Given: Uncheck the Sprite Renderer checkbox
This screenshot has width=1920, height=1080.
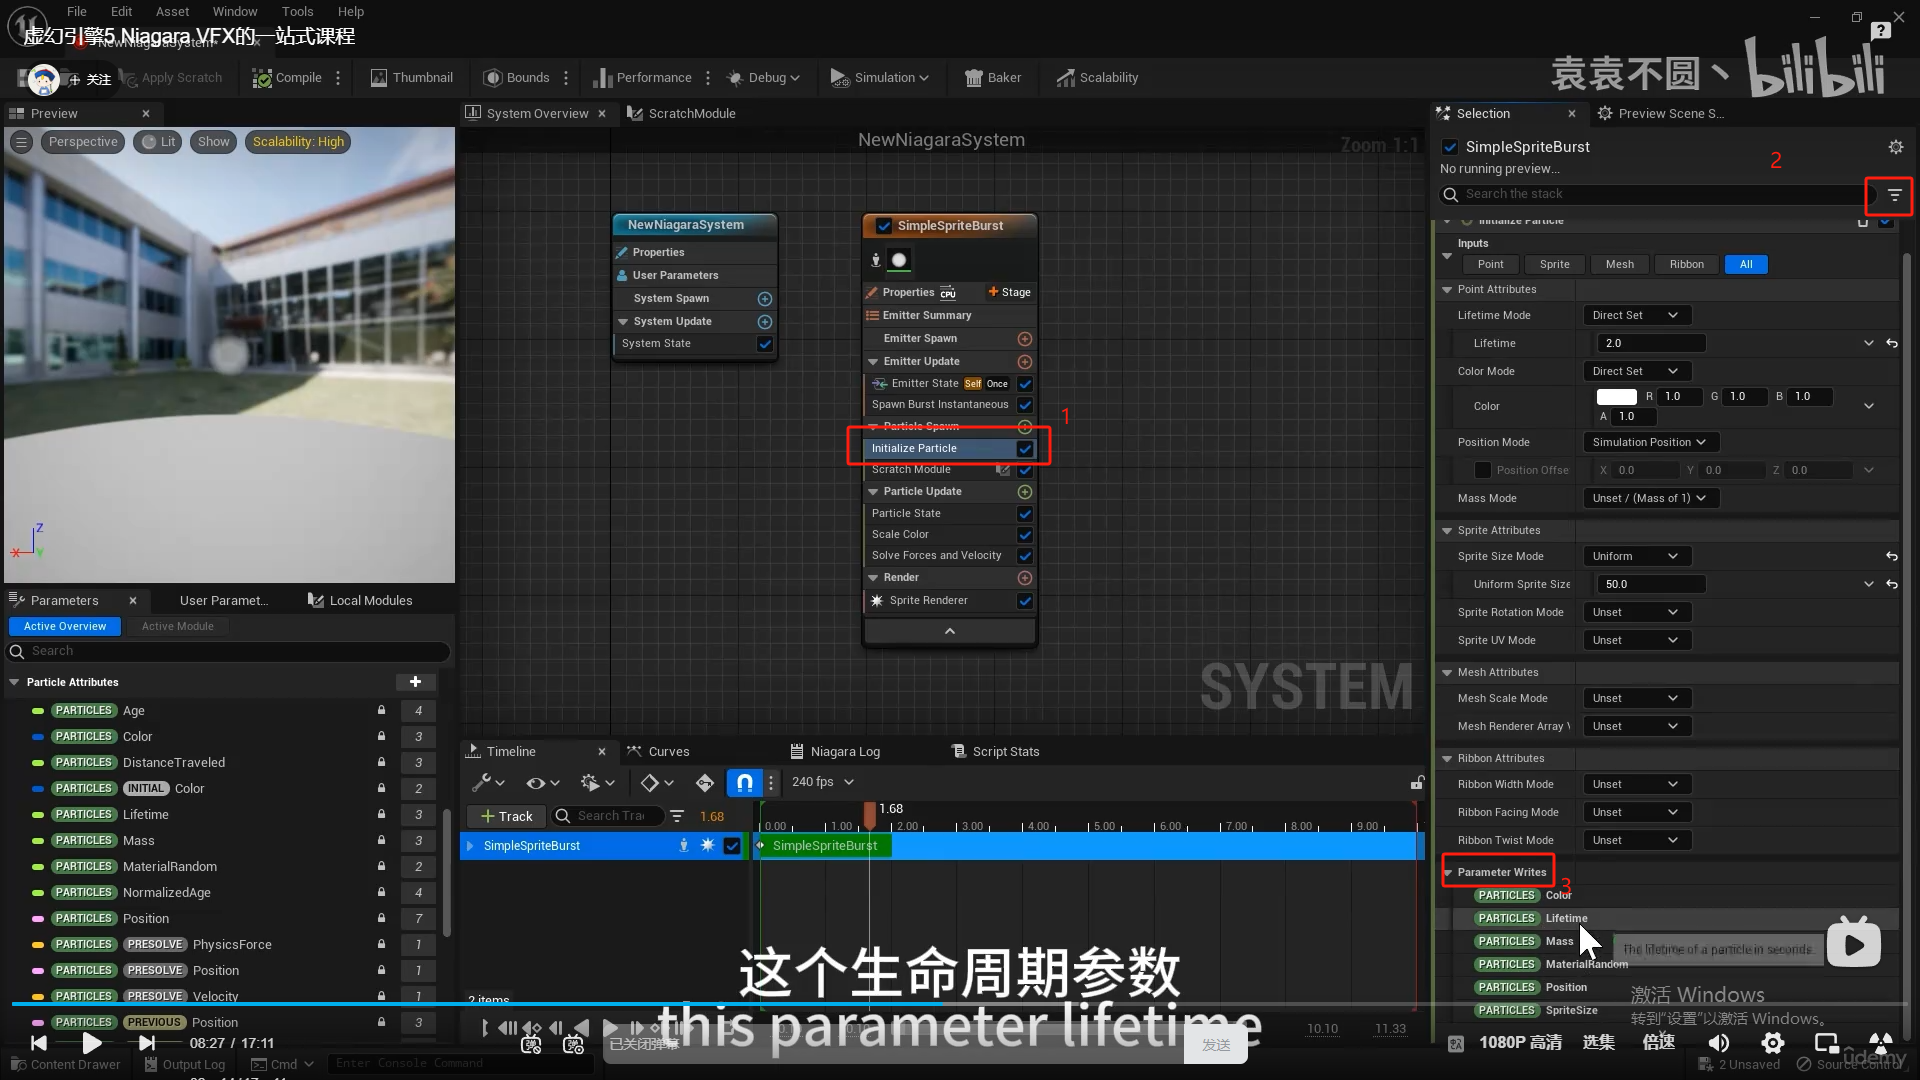Looking at the screenshot, I should [x=1024, y=601].
